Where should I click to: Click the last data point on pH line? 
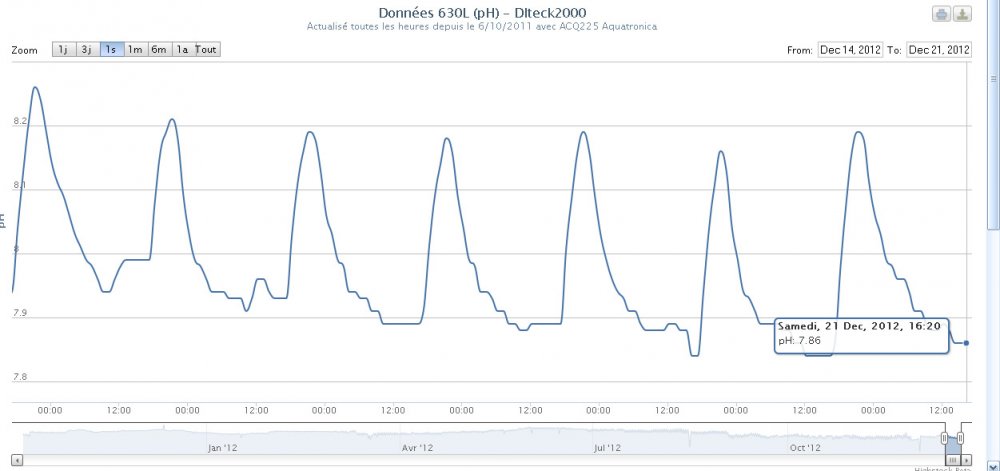click(x=966, y=343)
